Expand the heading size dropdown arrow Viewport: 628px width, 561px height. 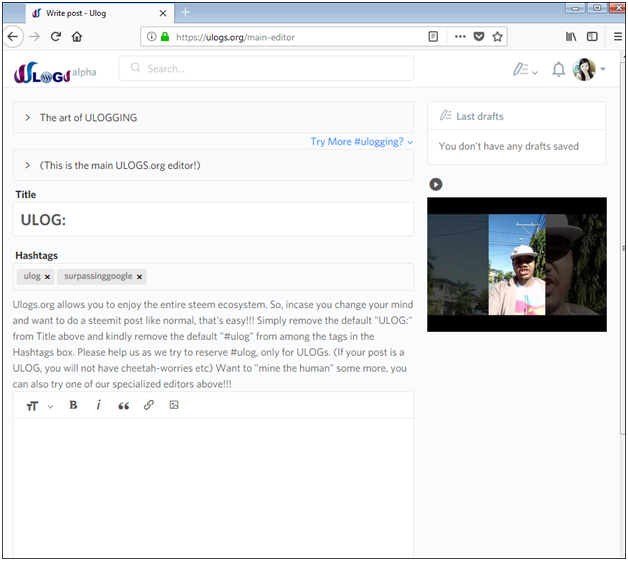coord(50,406)
